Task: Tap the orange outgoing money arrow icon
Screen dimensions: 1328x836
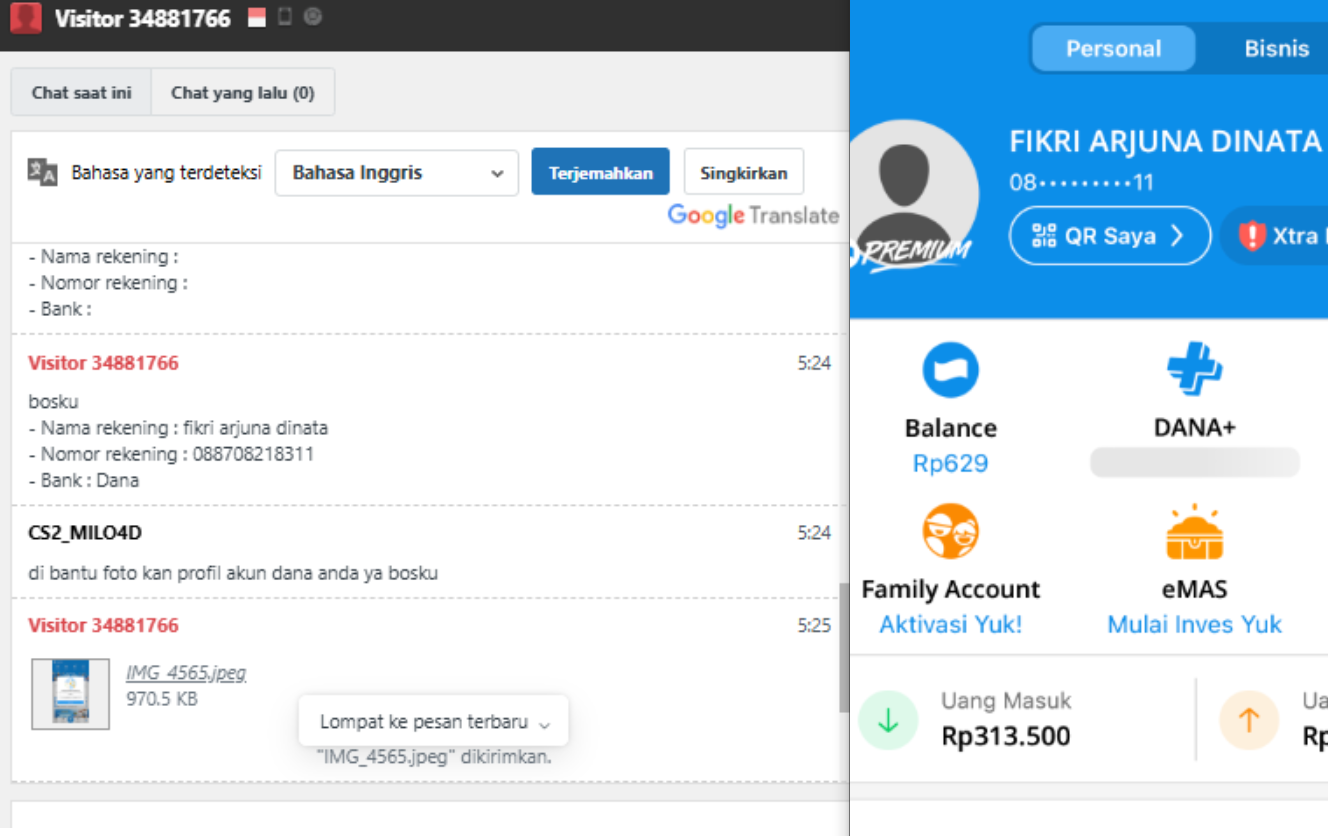Action: pyautogui.click(x=1249, y=720)
